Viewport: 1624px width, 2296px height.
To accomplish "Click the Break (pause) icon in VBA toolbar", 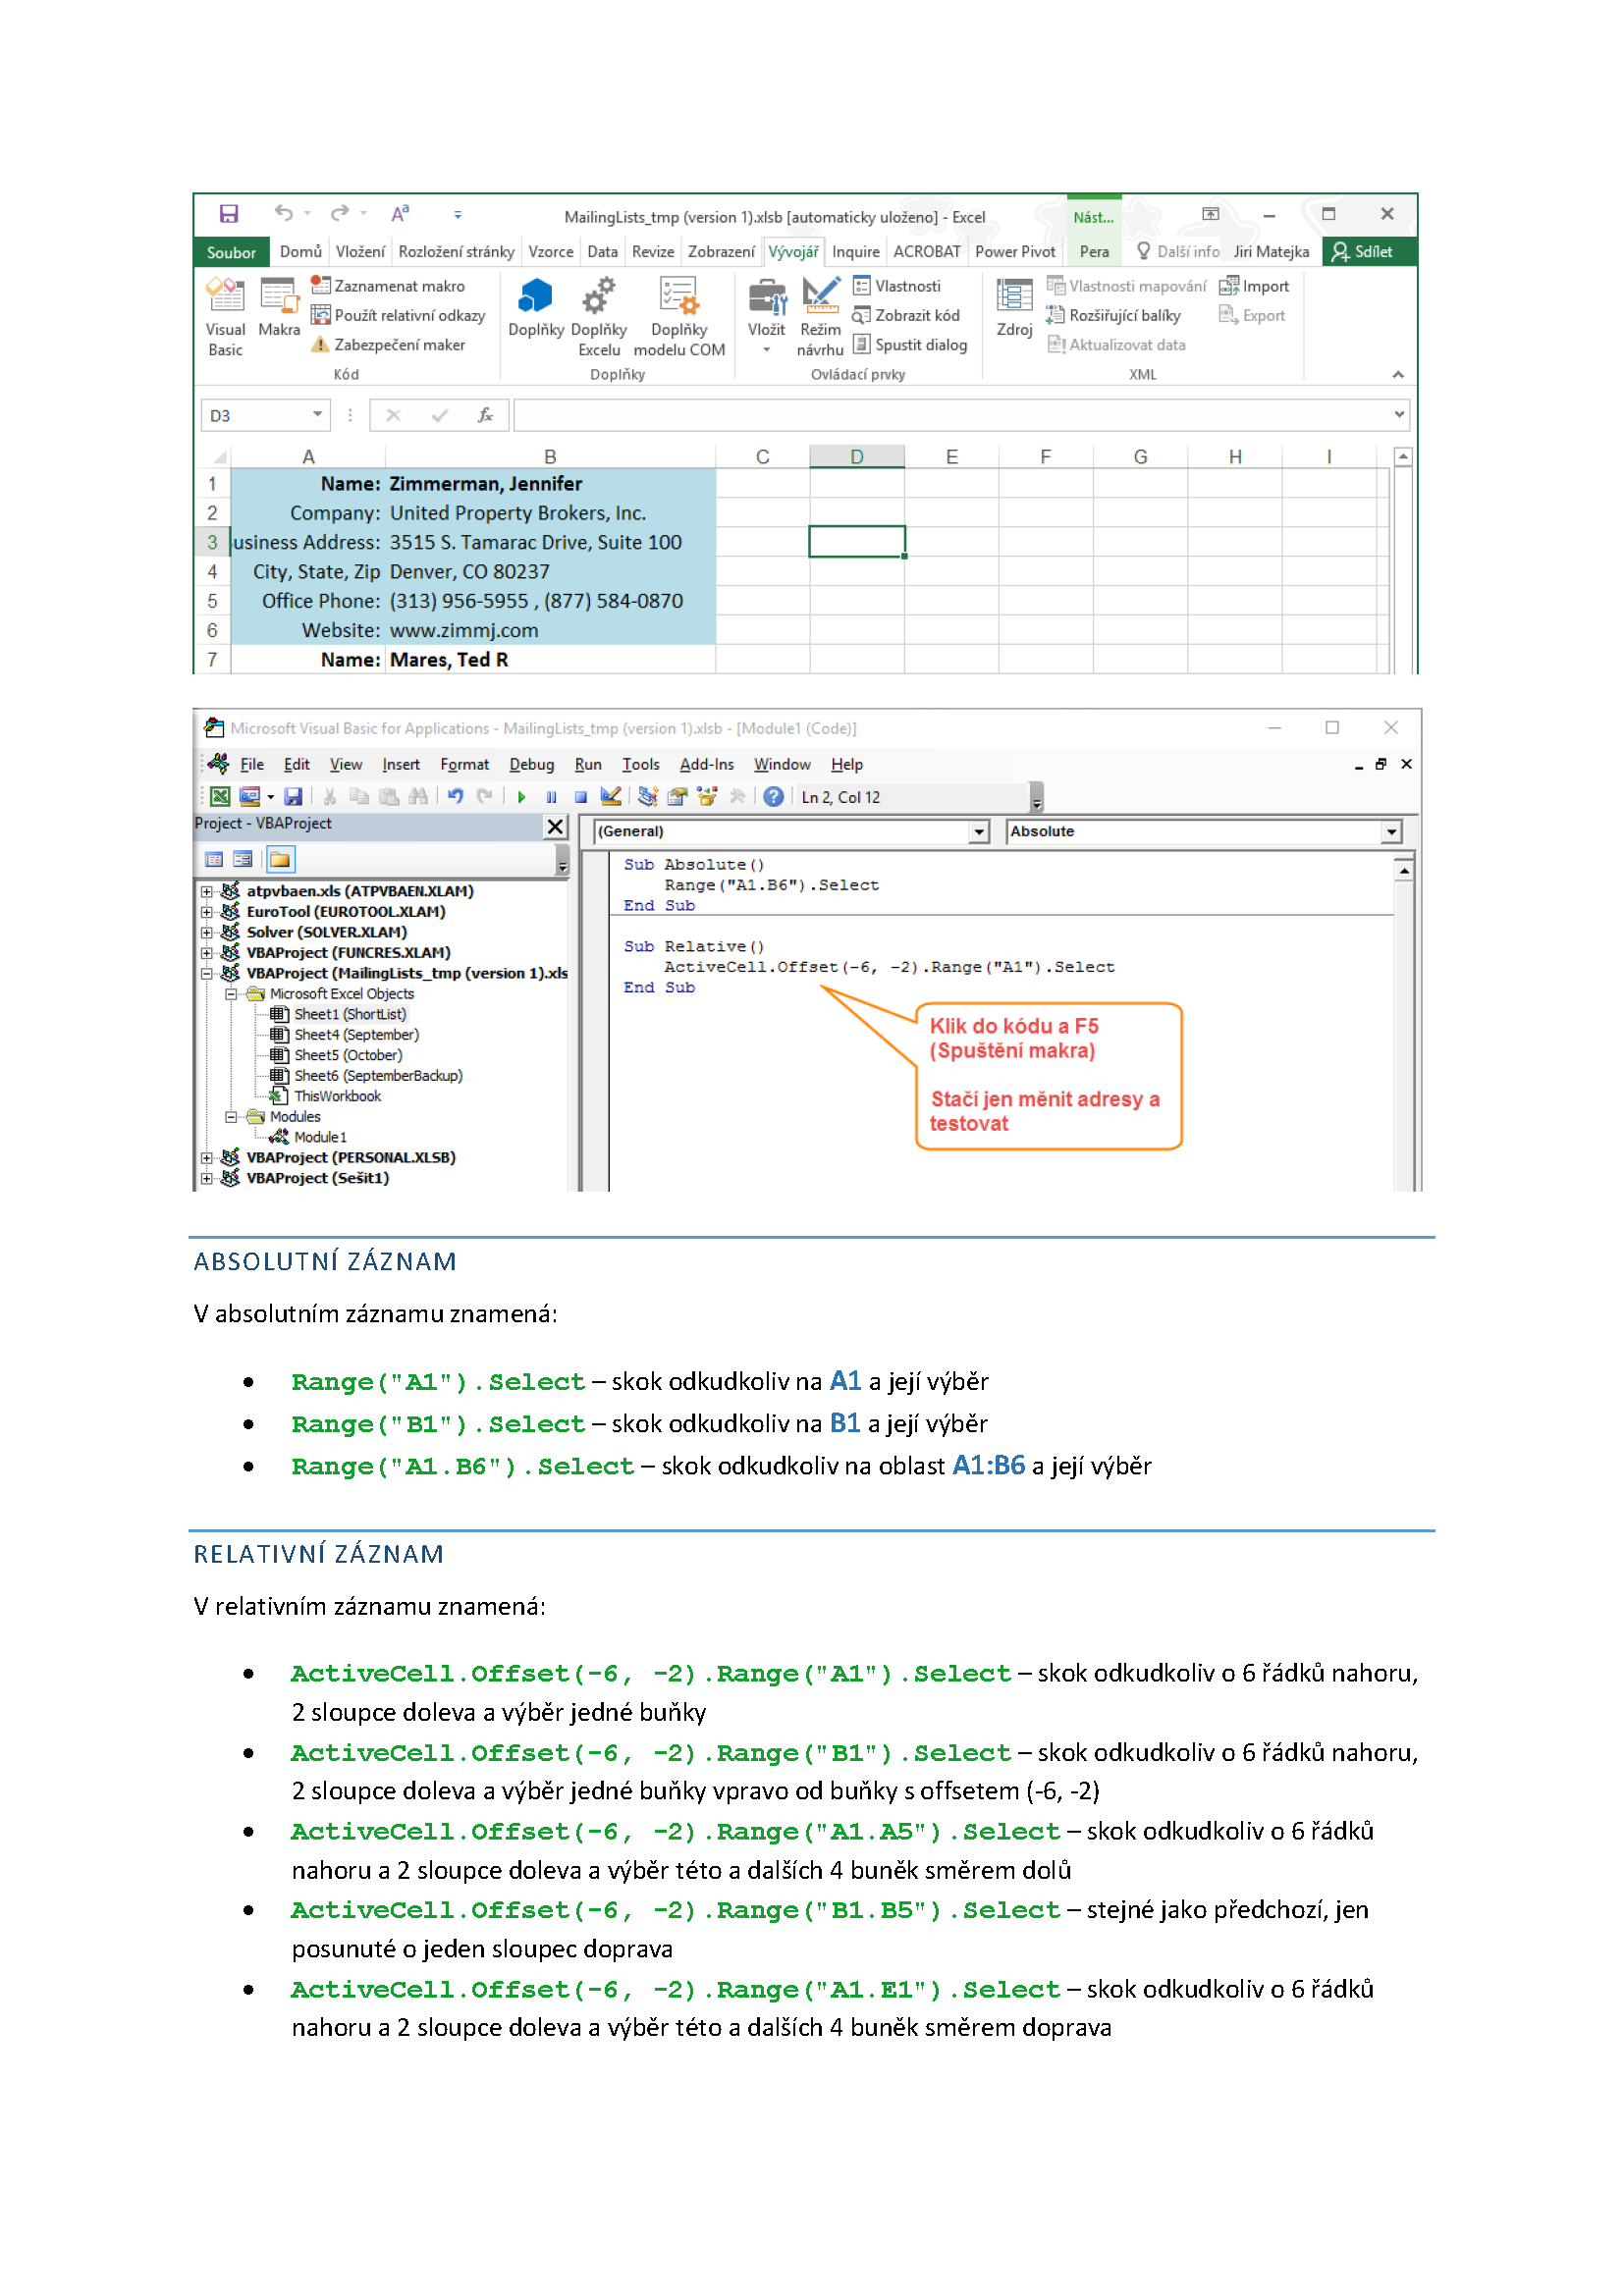I will [551, 797].
